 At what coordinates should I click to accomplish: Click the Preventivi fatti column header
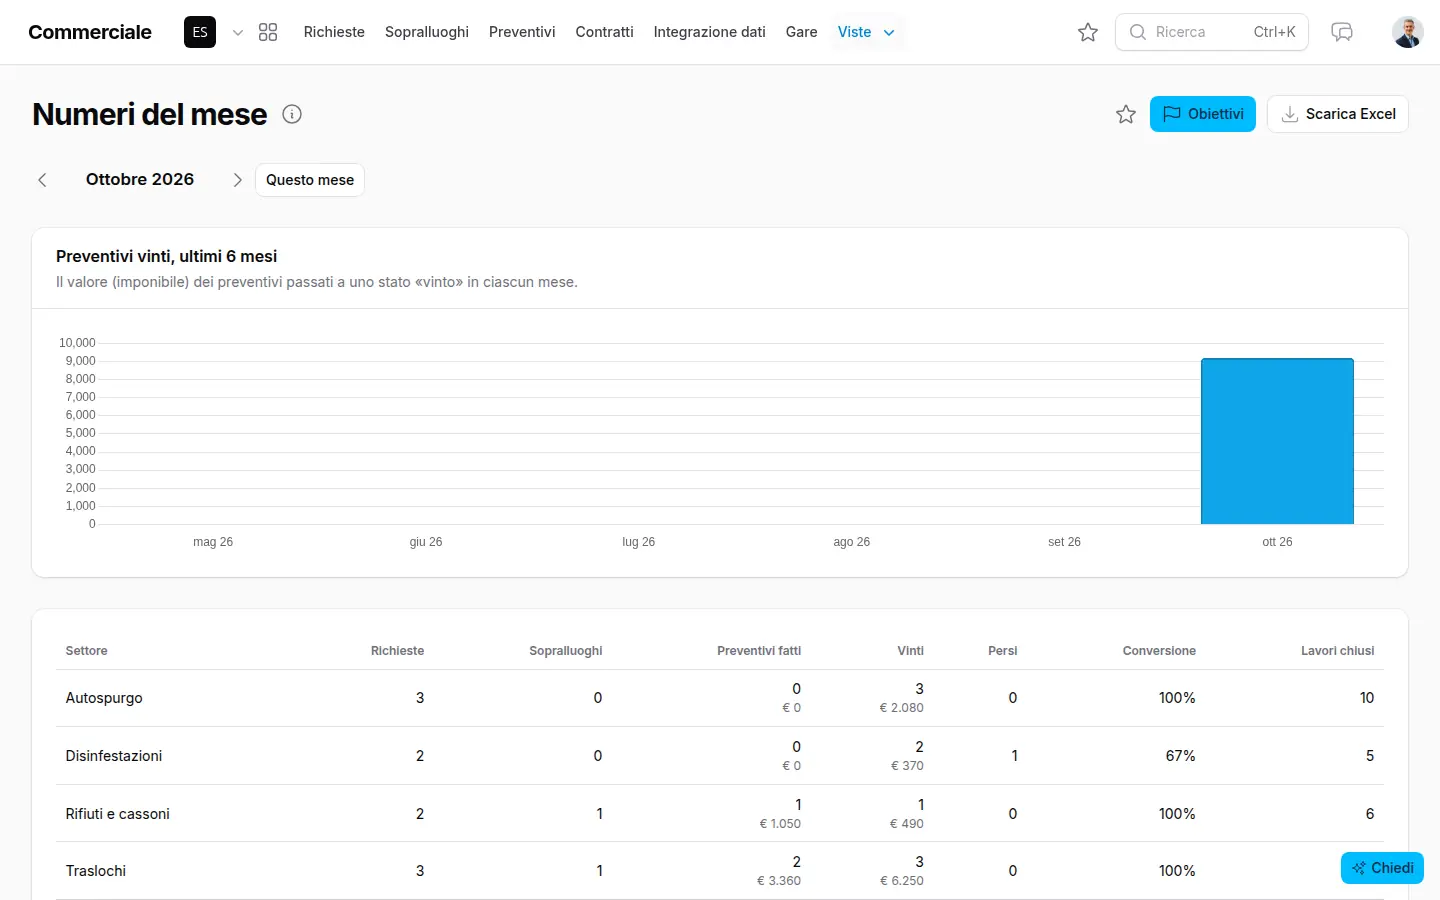tap(759, 651)
